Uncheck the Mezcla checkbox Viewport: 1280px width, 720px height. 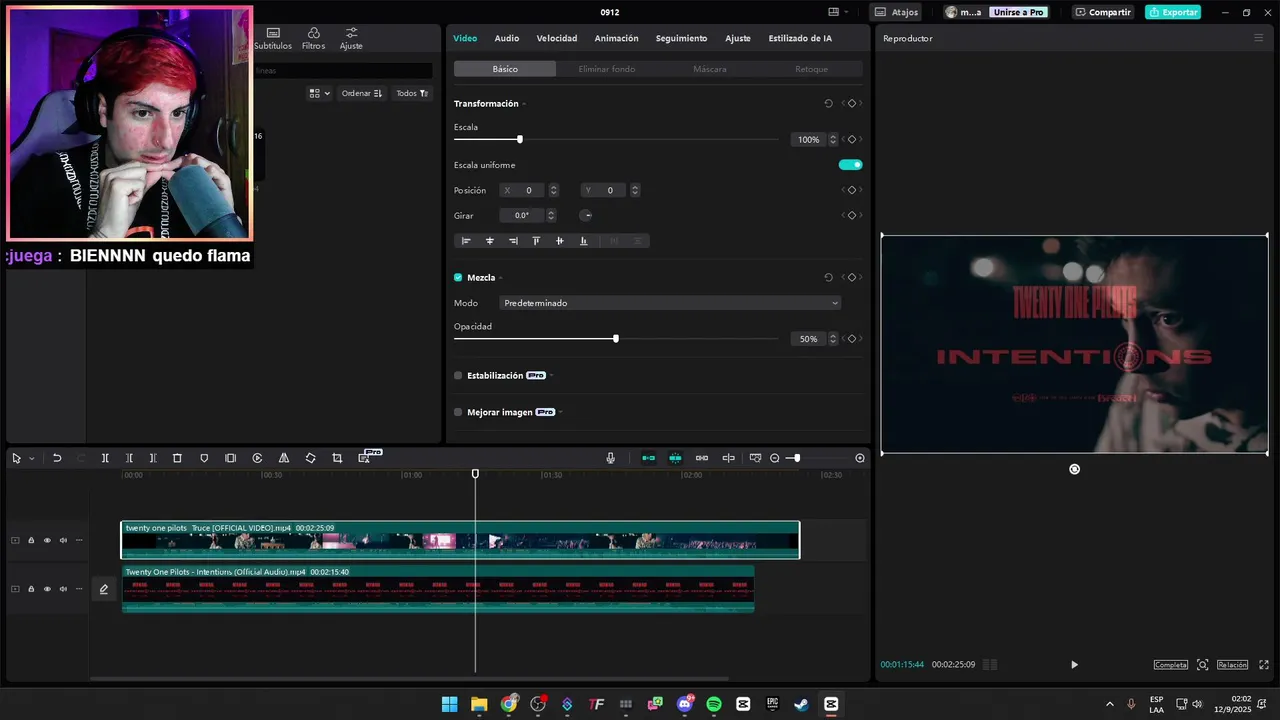click(x=458, y=278)
